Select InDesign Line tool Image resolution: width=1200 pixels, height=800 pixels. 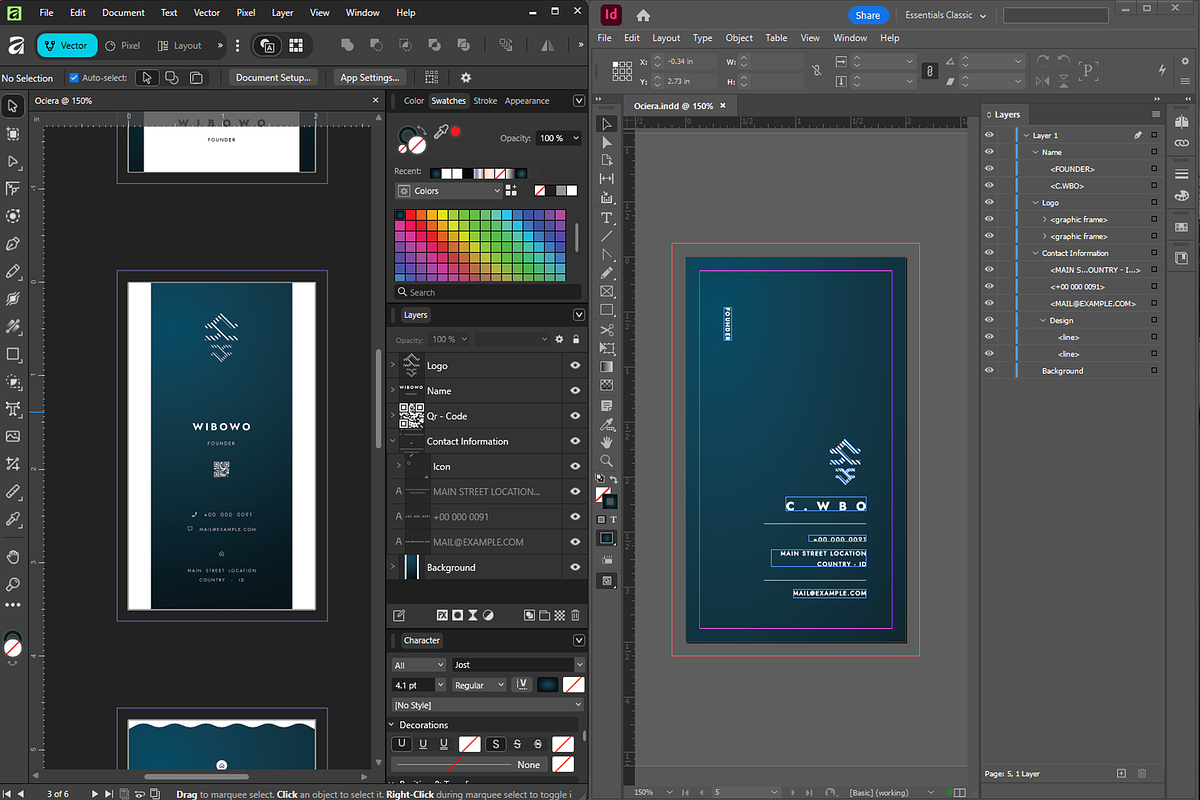pyautogui.click(x=606, y=236)
